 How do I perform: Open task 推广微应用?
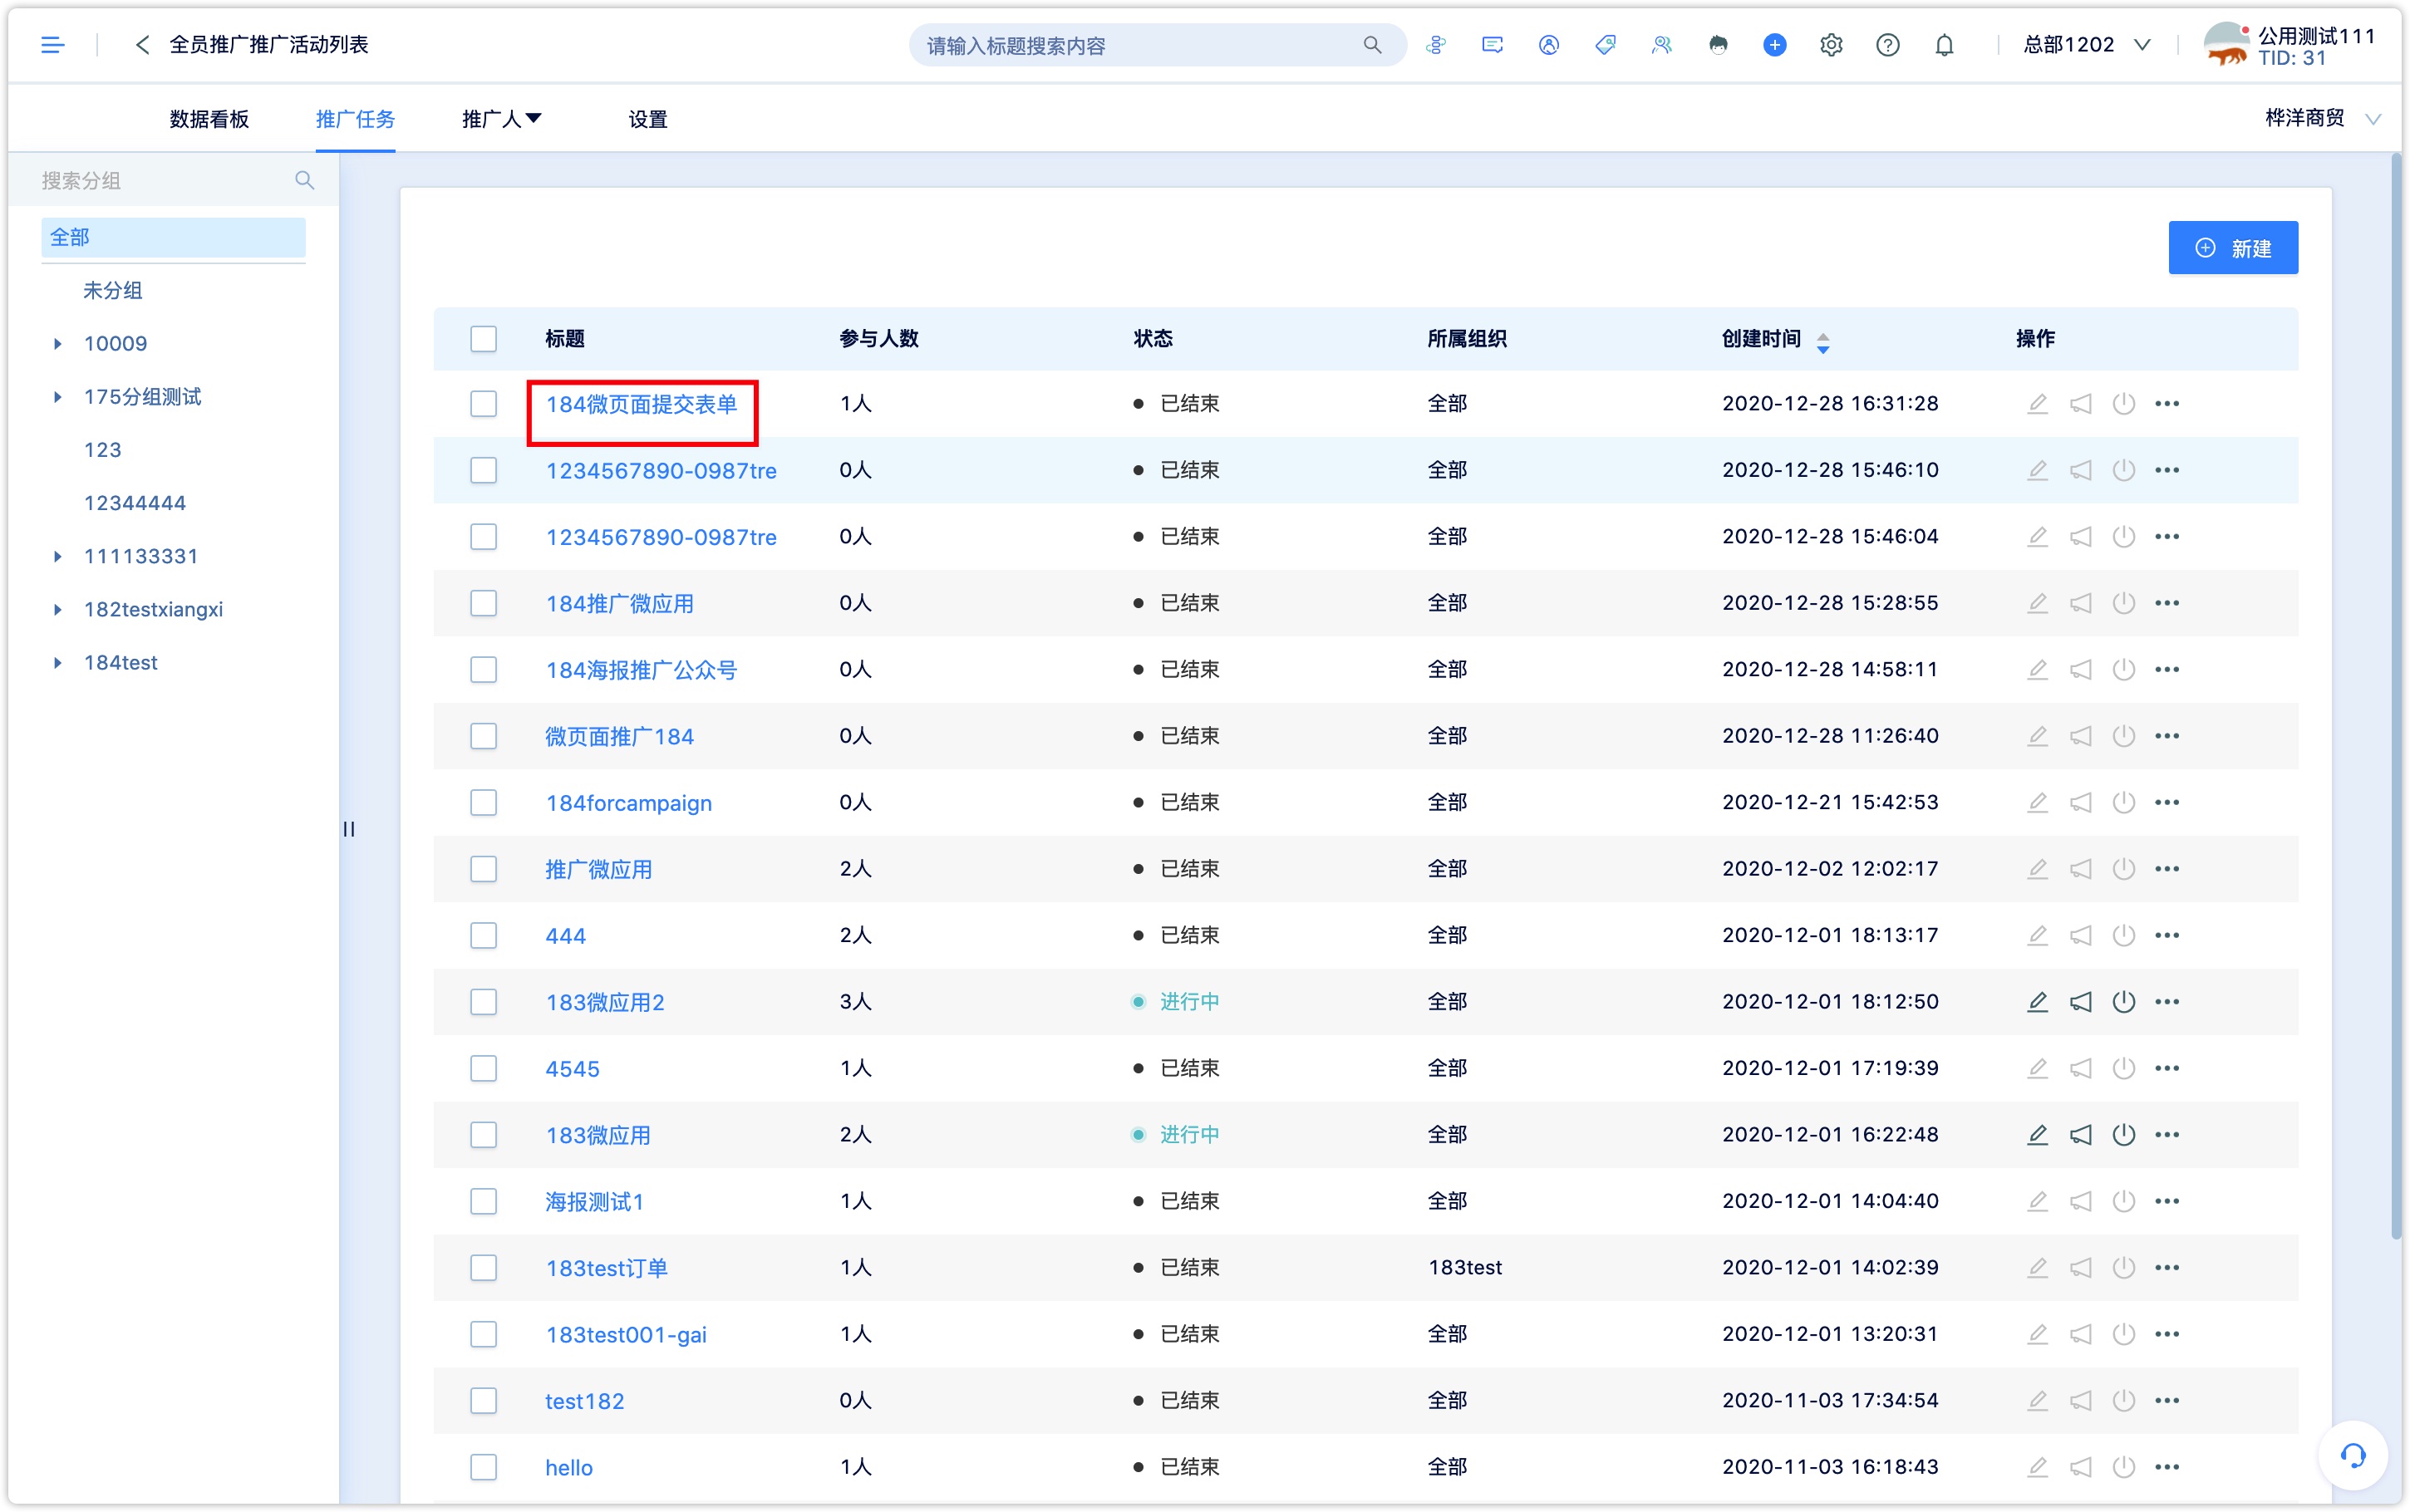(x=598, y=869)
